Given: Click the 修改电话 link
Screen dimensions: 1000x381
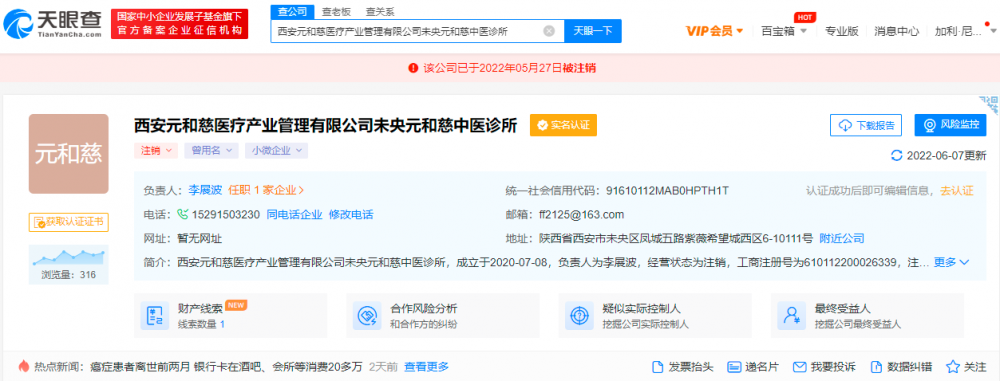Looking at the screenshot, I should tap(351, 214).
